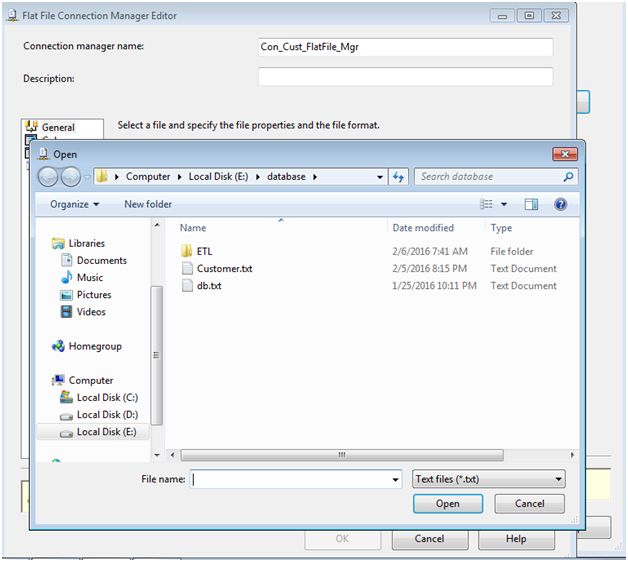Image resolution: width=628 pixels, height=562 pixels.
Task: Click Local Disk (E:) in address path
Action: coord(218,177)
